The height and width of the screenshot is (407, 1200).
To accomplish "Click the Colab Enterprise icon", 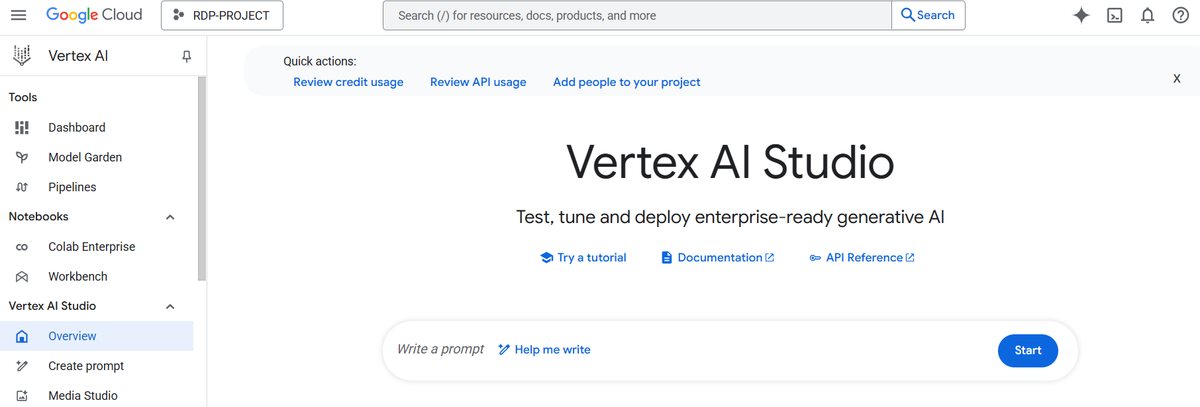I will 22,247.
